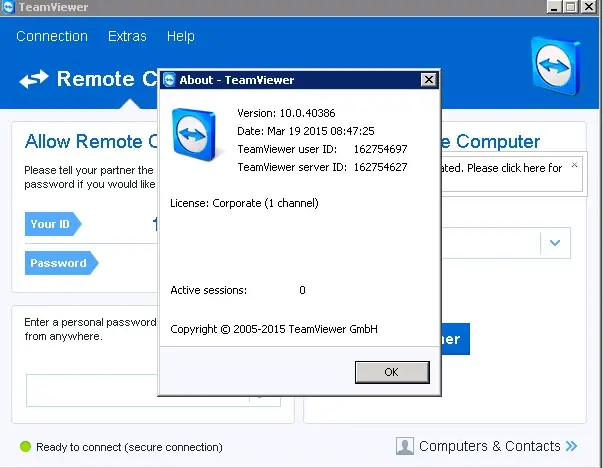Maximize the TeamViewer main window
Viewport: 603px width, 468px height.
pyautogui.click(x=571, y=7)
